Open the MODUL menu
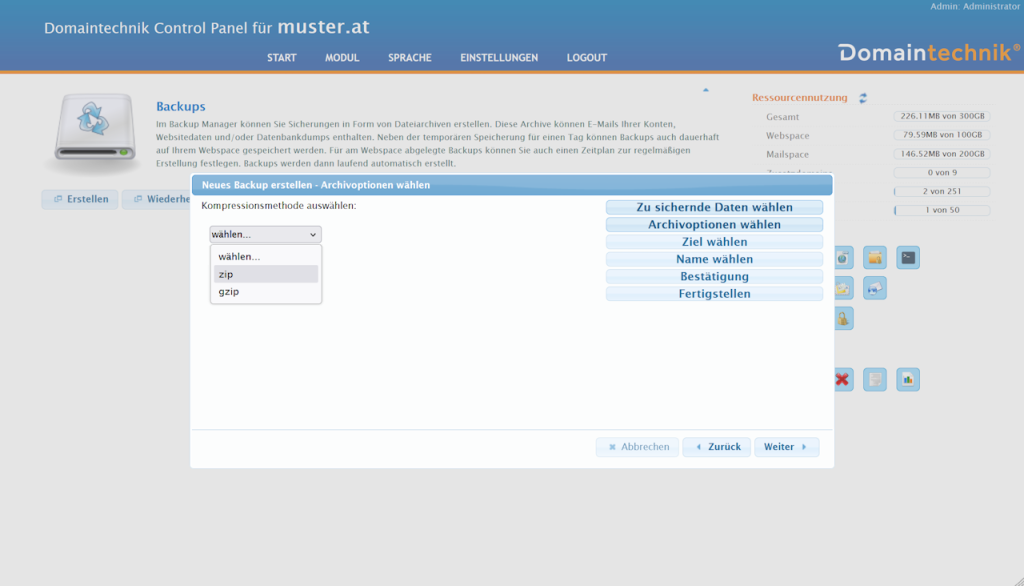This screenshot has height=586, width=1024. coord(342,58)
